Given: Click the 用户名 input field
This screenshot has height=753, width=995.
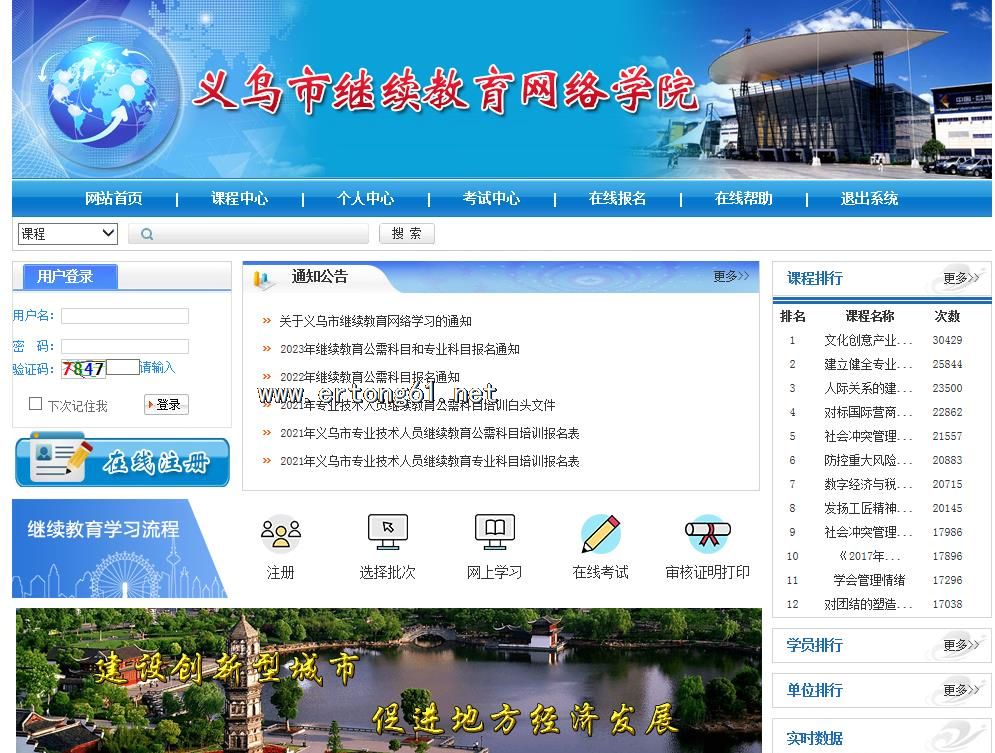Looking at the screenshot, I should pos(125,316).
